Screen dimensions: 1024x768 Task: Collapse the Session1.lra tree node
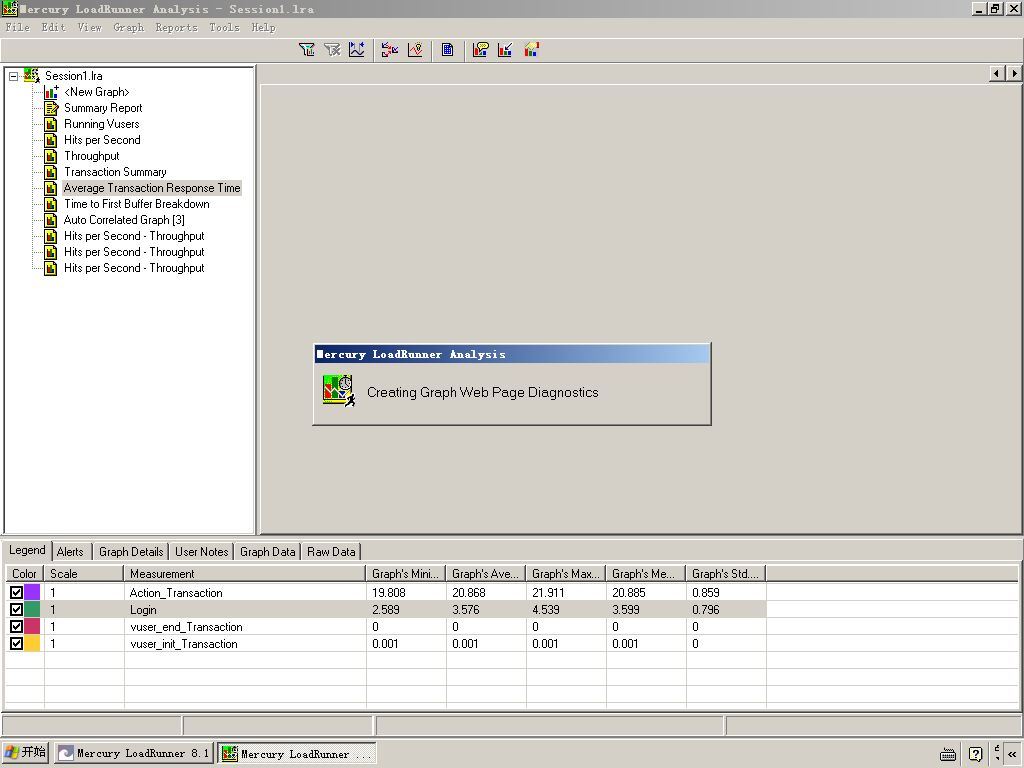tap(13, 76)
